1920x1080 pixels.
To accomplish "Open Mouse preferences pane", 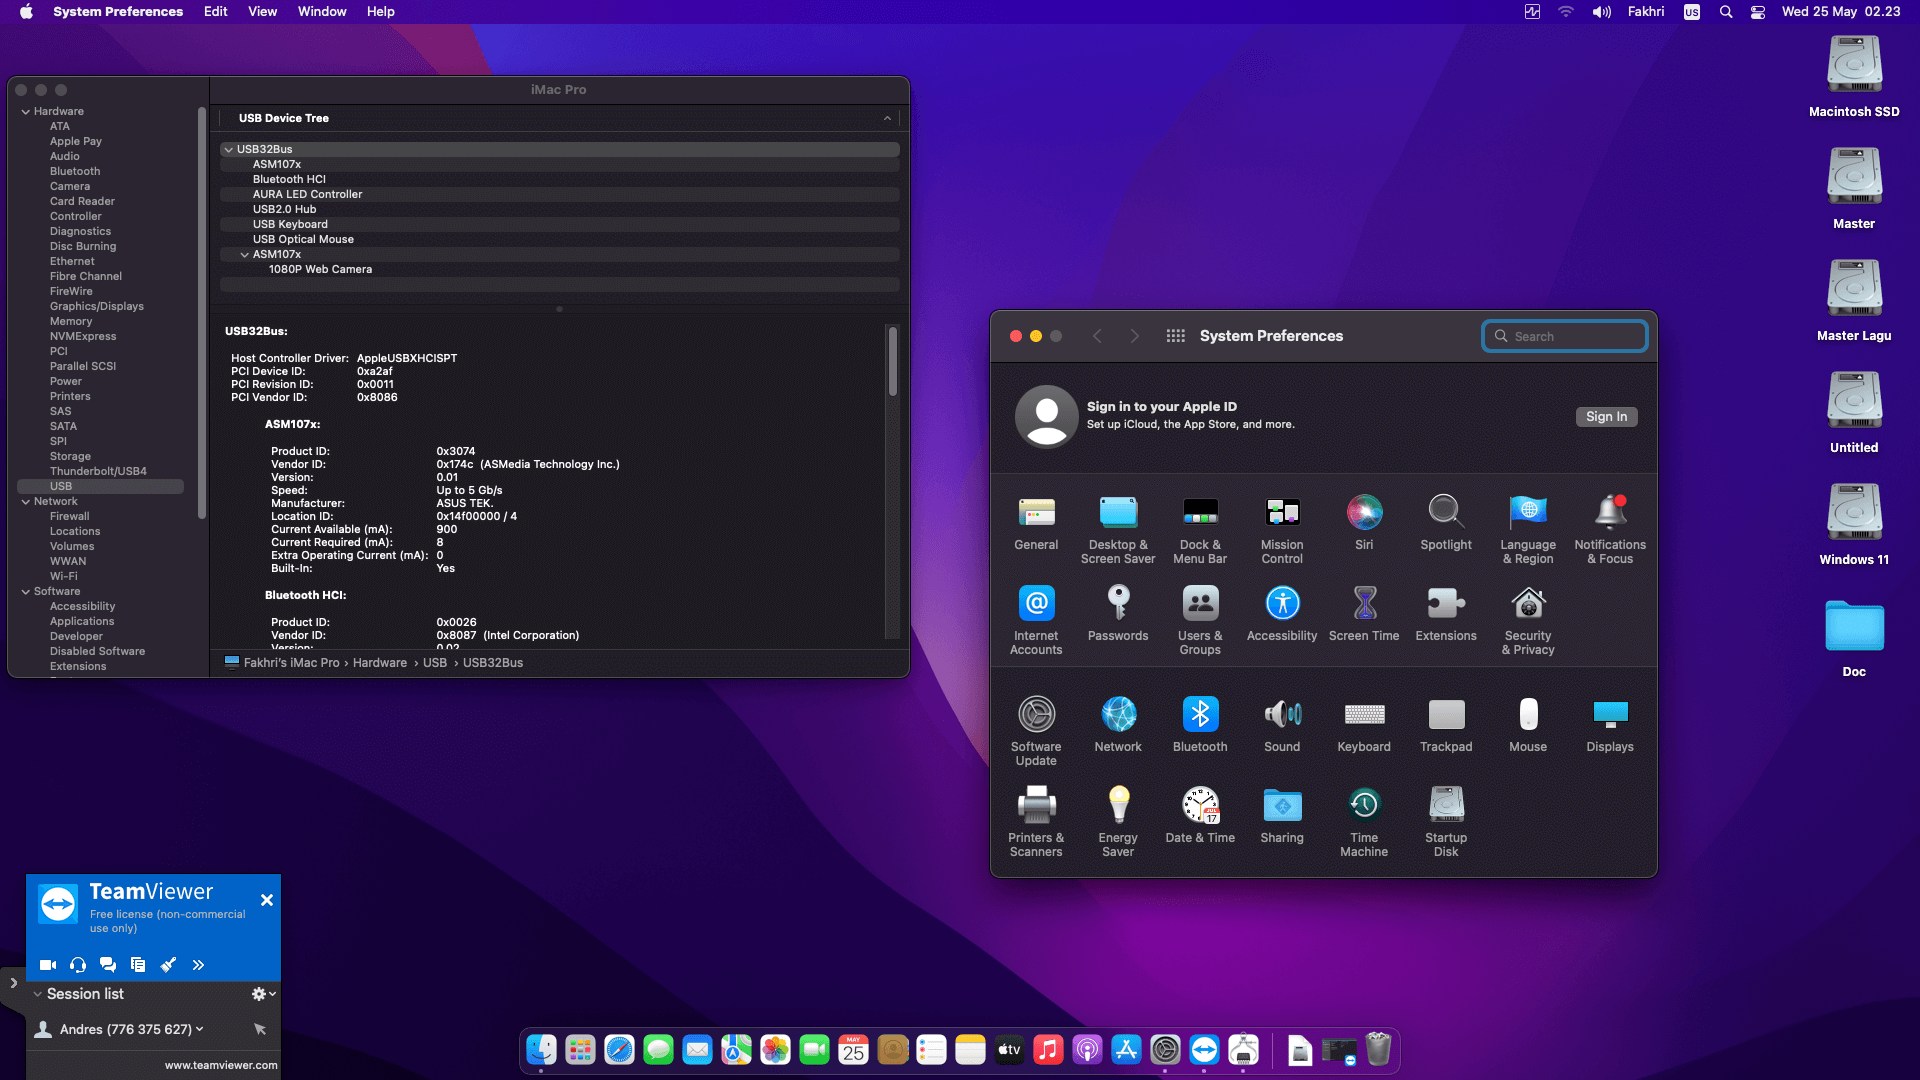I will click(x=1528, y=726).
